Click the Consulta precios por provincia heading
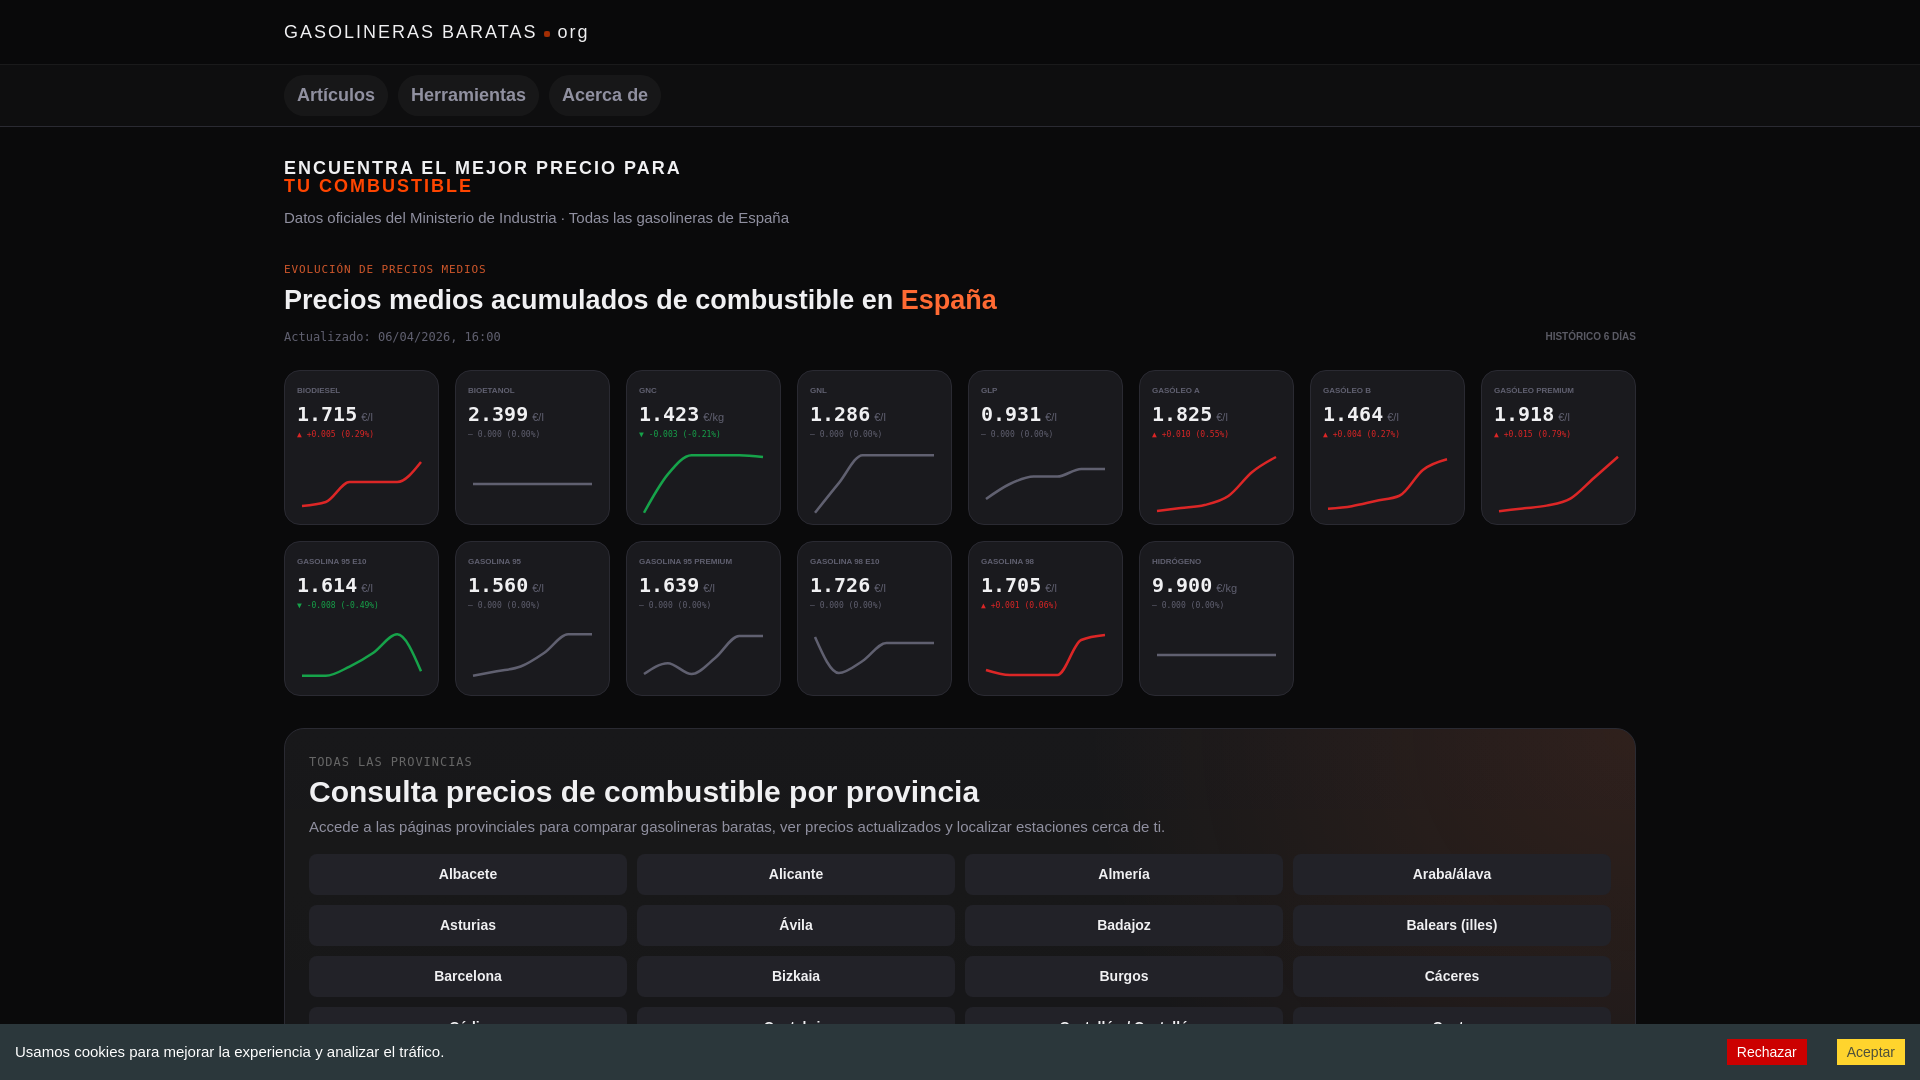Viewport: 1920px width, 1080px height. pyautogui.click(x=644, y=792)
